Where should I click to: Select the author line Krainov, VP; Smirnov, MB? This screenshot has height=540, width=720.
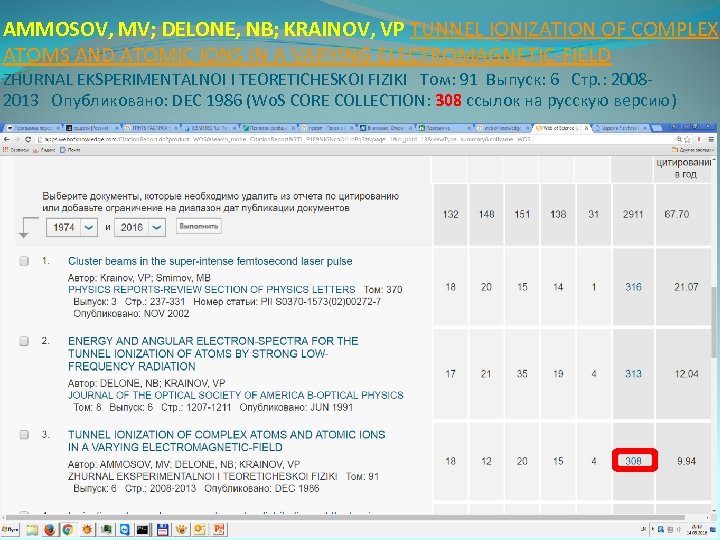[139, 278]
